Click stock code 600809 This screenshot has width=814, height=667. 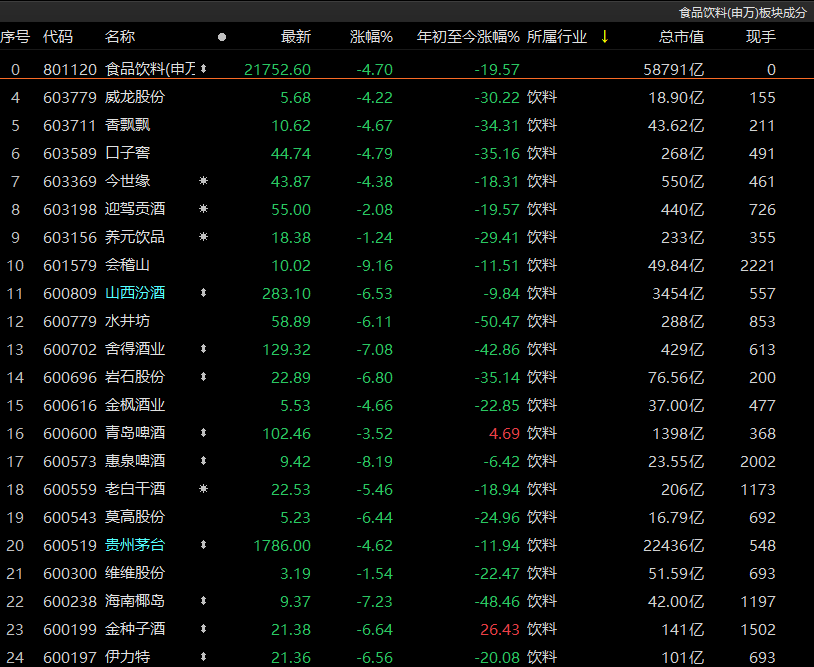[x=70, y=294]
